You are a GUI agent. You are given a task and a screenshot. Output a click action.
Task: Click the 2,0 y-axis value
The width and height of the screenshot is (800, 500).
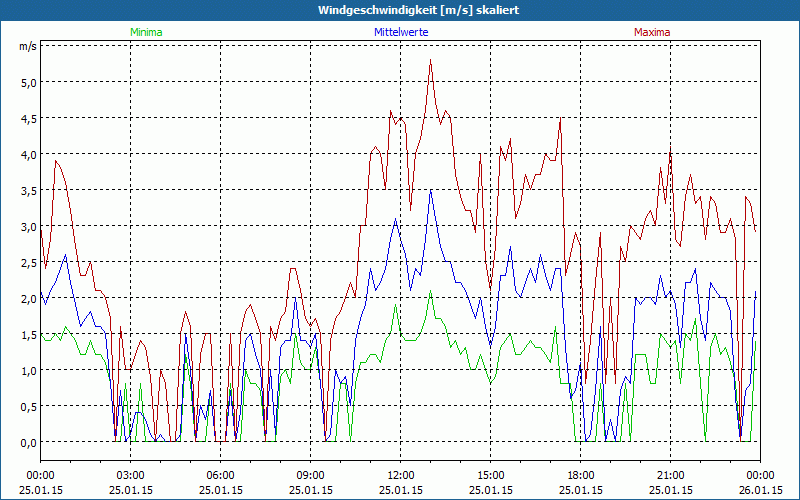click(28, 298)
